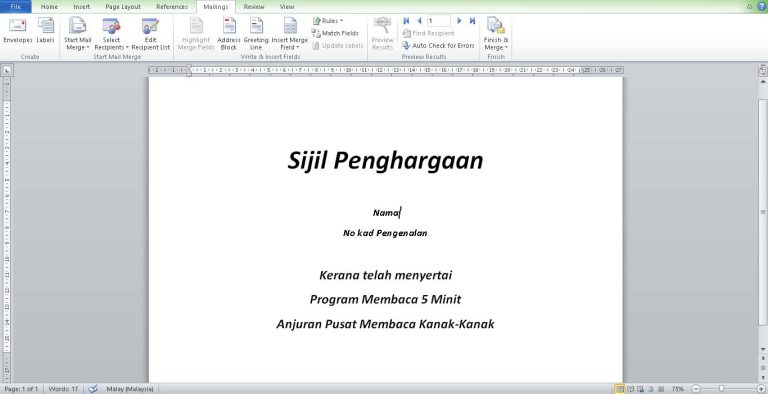Open the Envelopes tool
The image size is (768, 394).
(18, 31)
